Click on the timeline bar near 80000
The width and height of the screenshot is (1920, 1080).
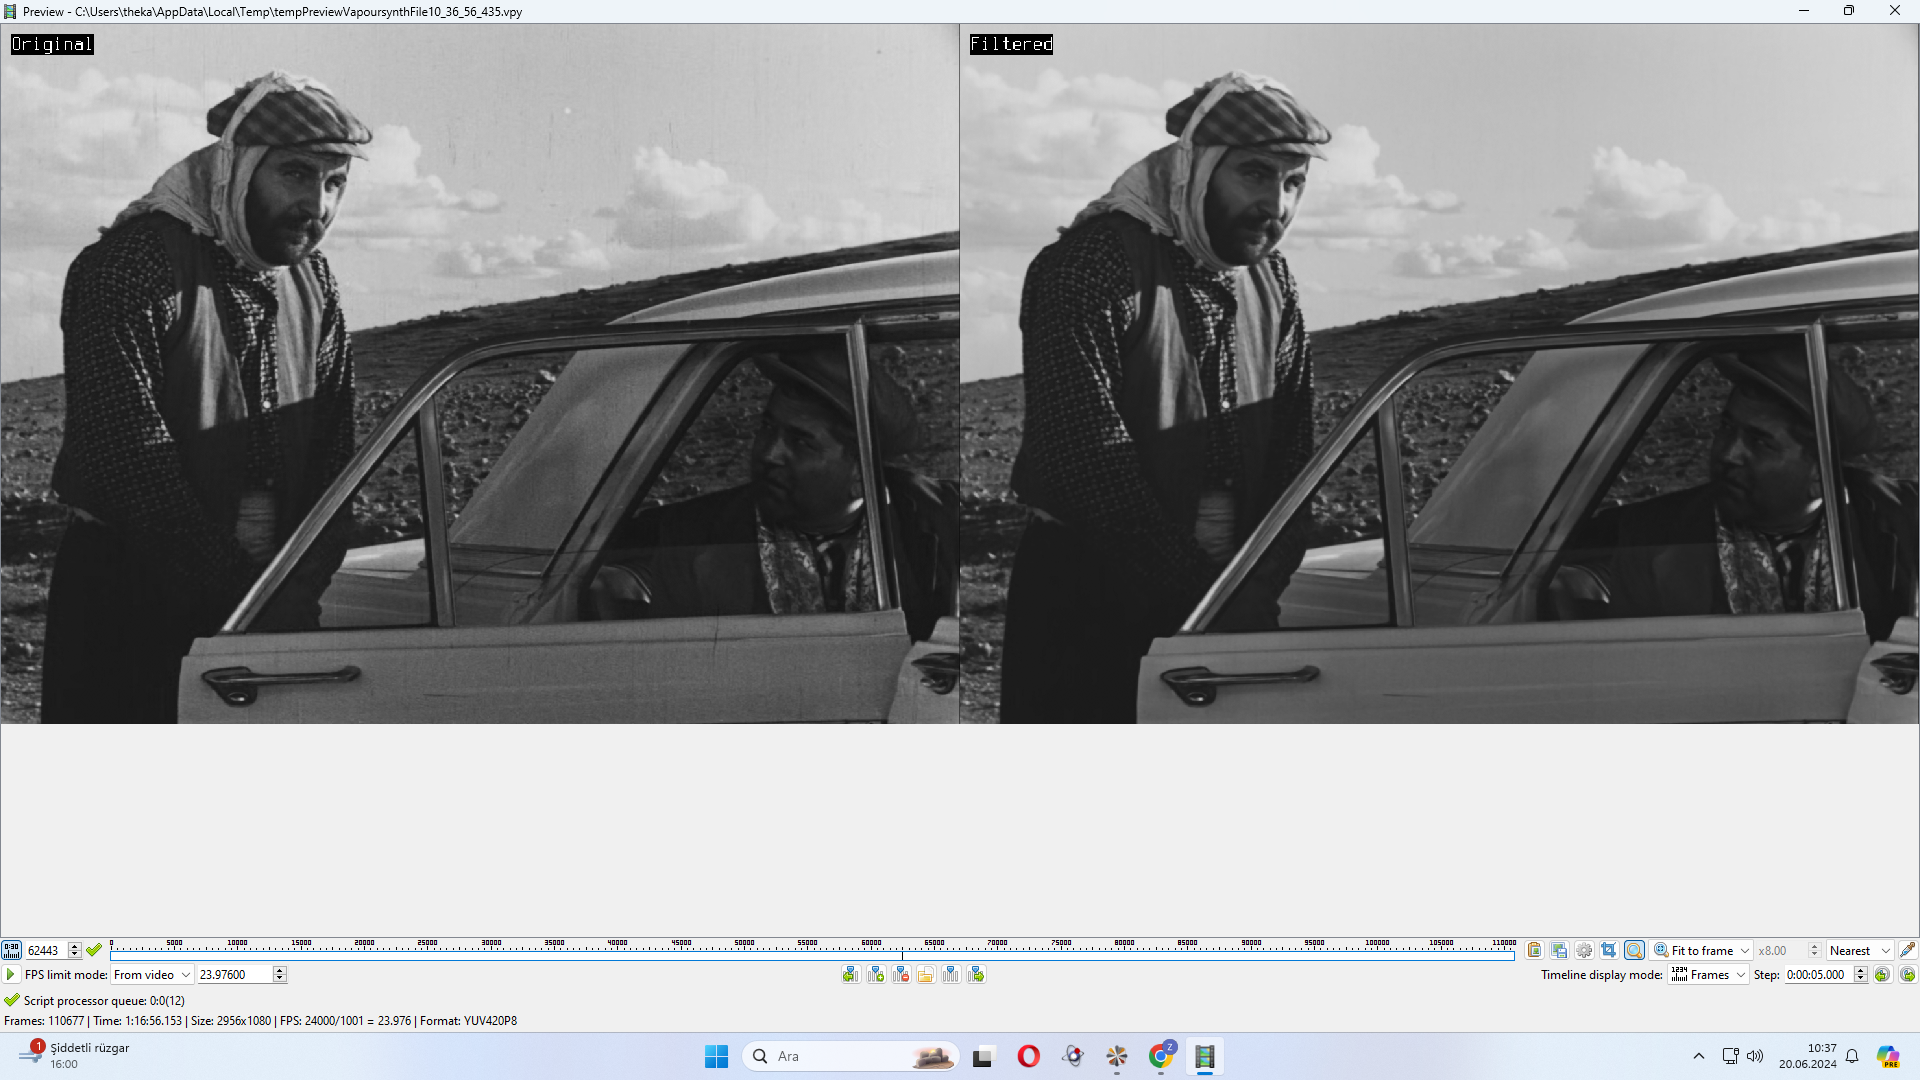pyautogui.click(x=1124, y=955)
